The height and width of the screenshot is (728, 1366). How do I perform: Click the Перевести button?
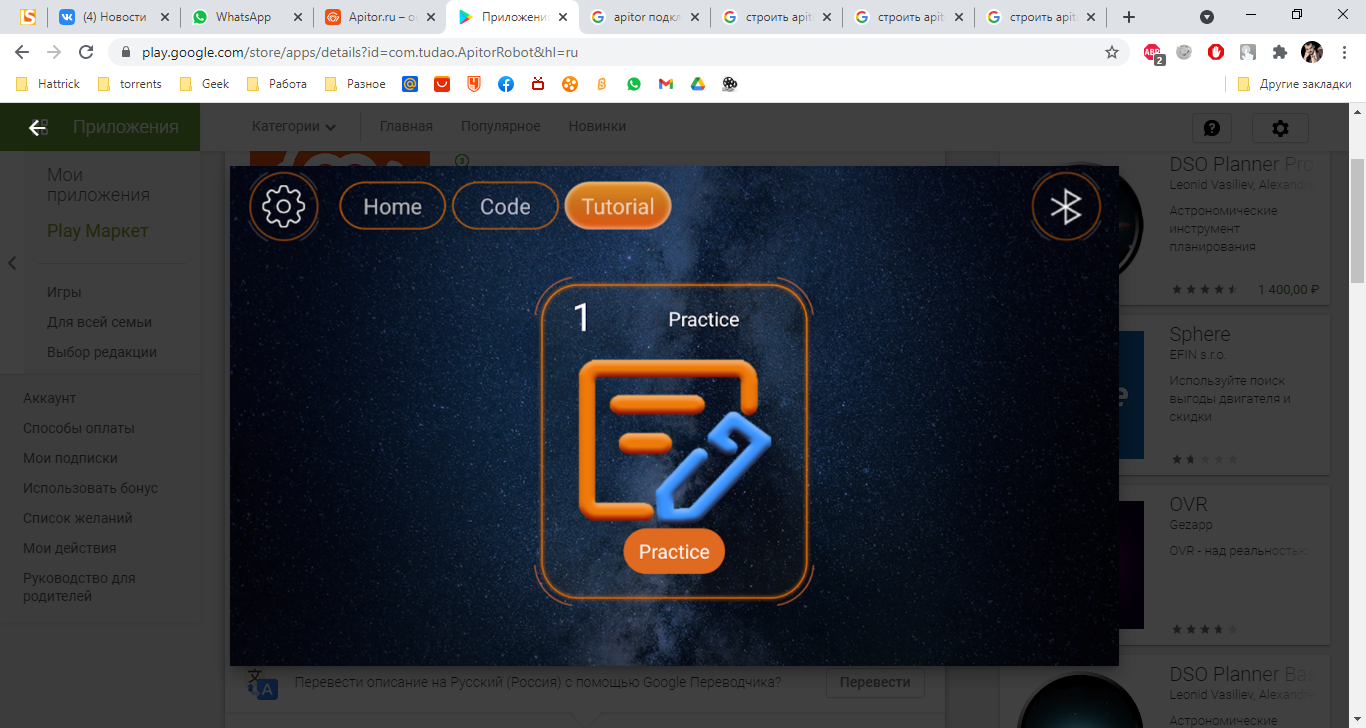click(x=875, y=682)
